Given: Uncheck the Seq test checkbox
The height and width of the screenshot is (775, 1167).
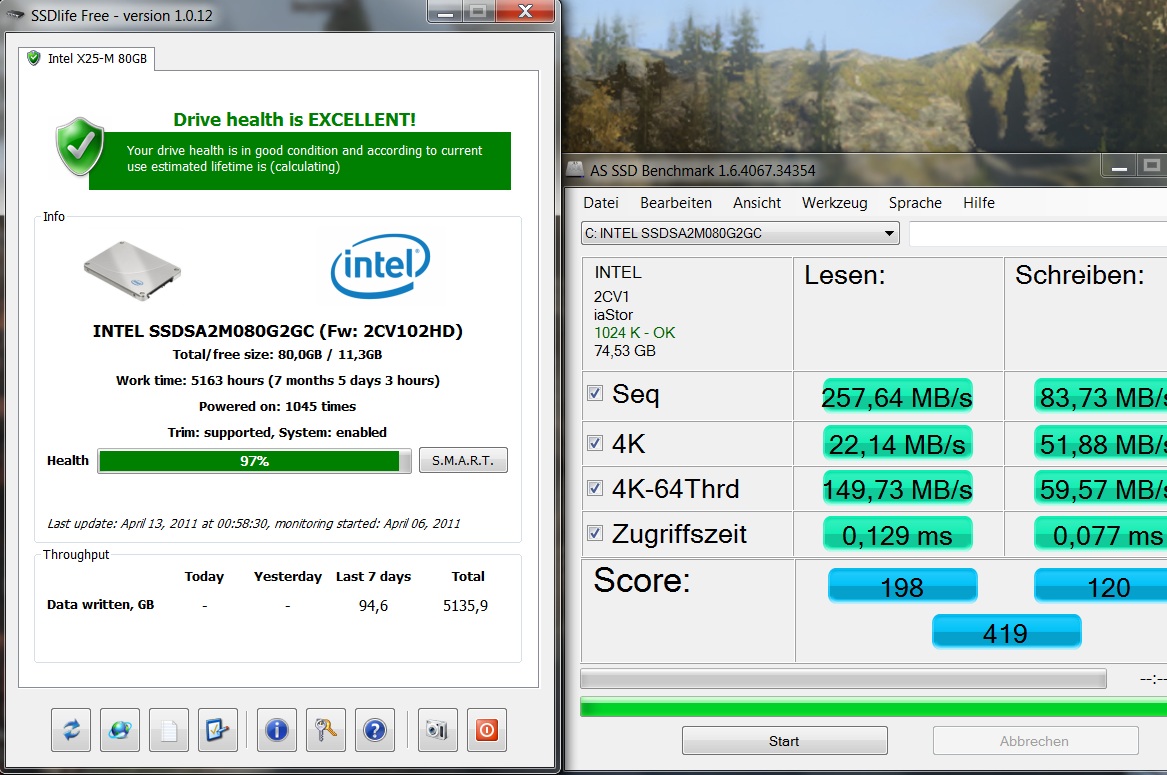Looking at the screenshot, I should [x=595, y=393].
